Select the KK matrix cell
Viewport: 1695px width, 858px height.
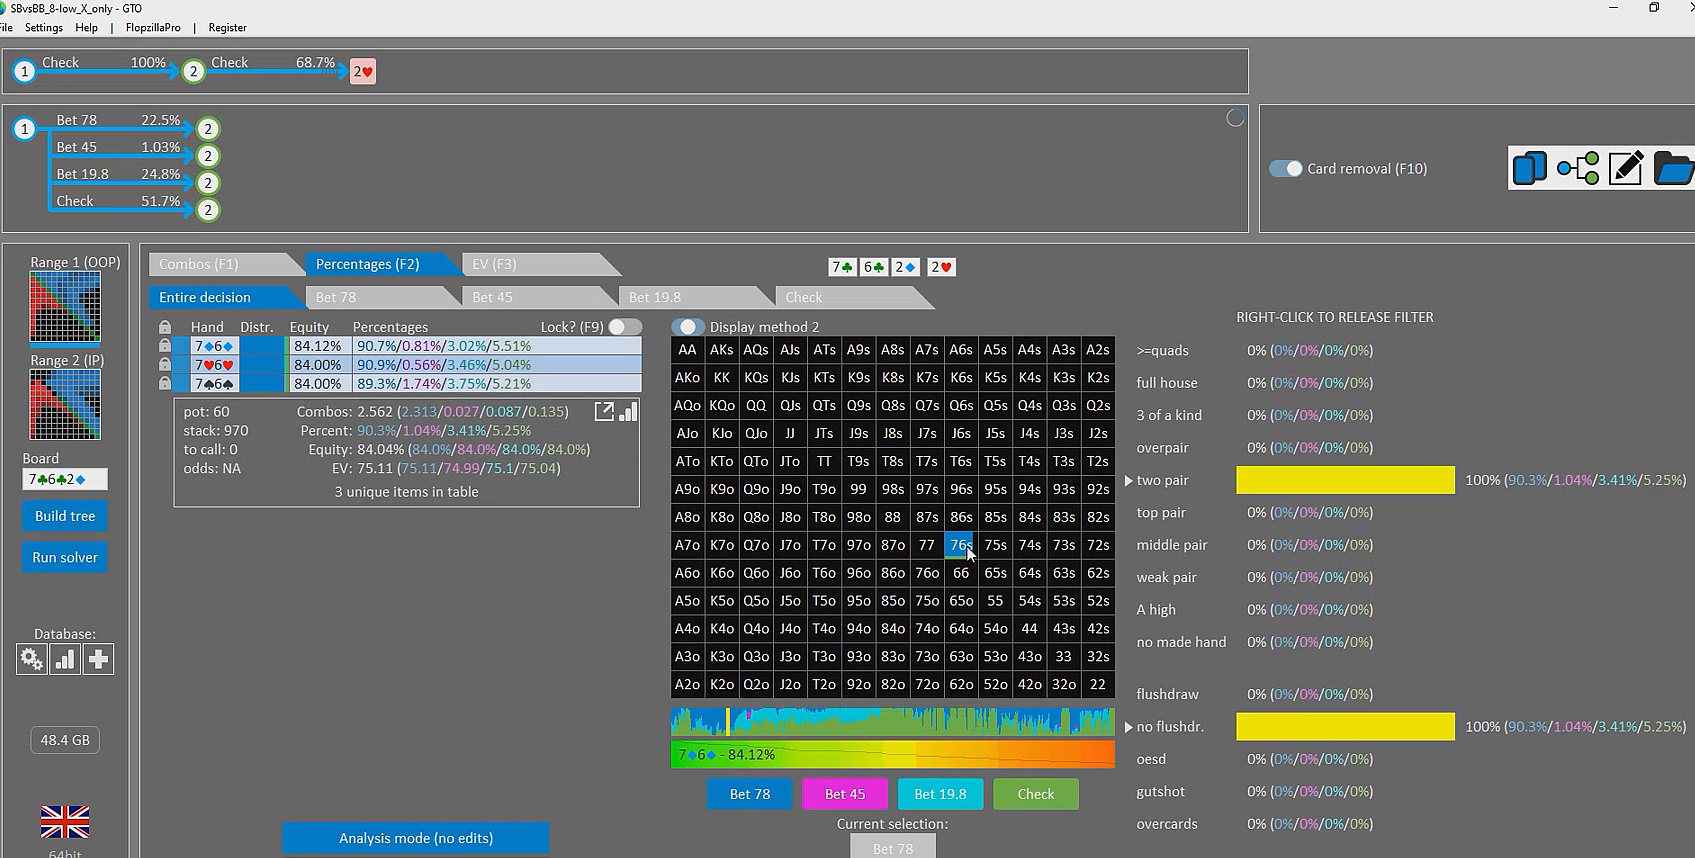click(721, 378)
